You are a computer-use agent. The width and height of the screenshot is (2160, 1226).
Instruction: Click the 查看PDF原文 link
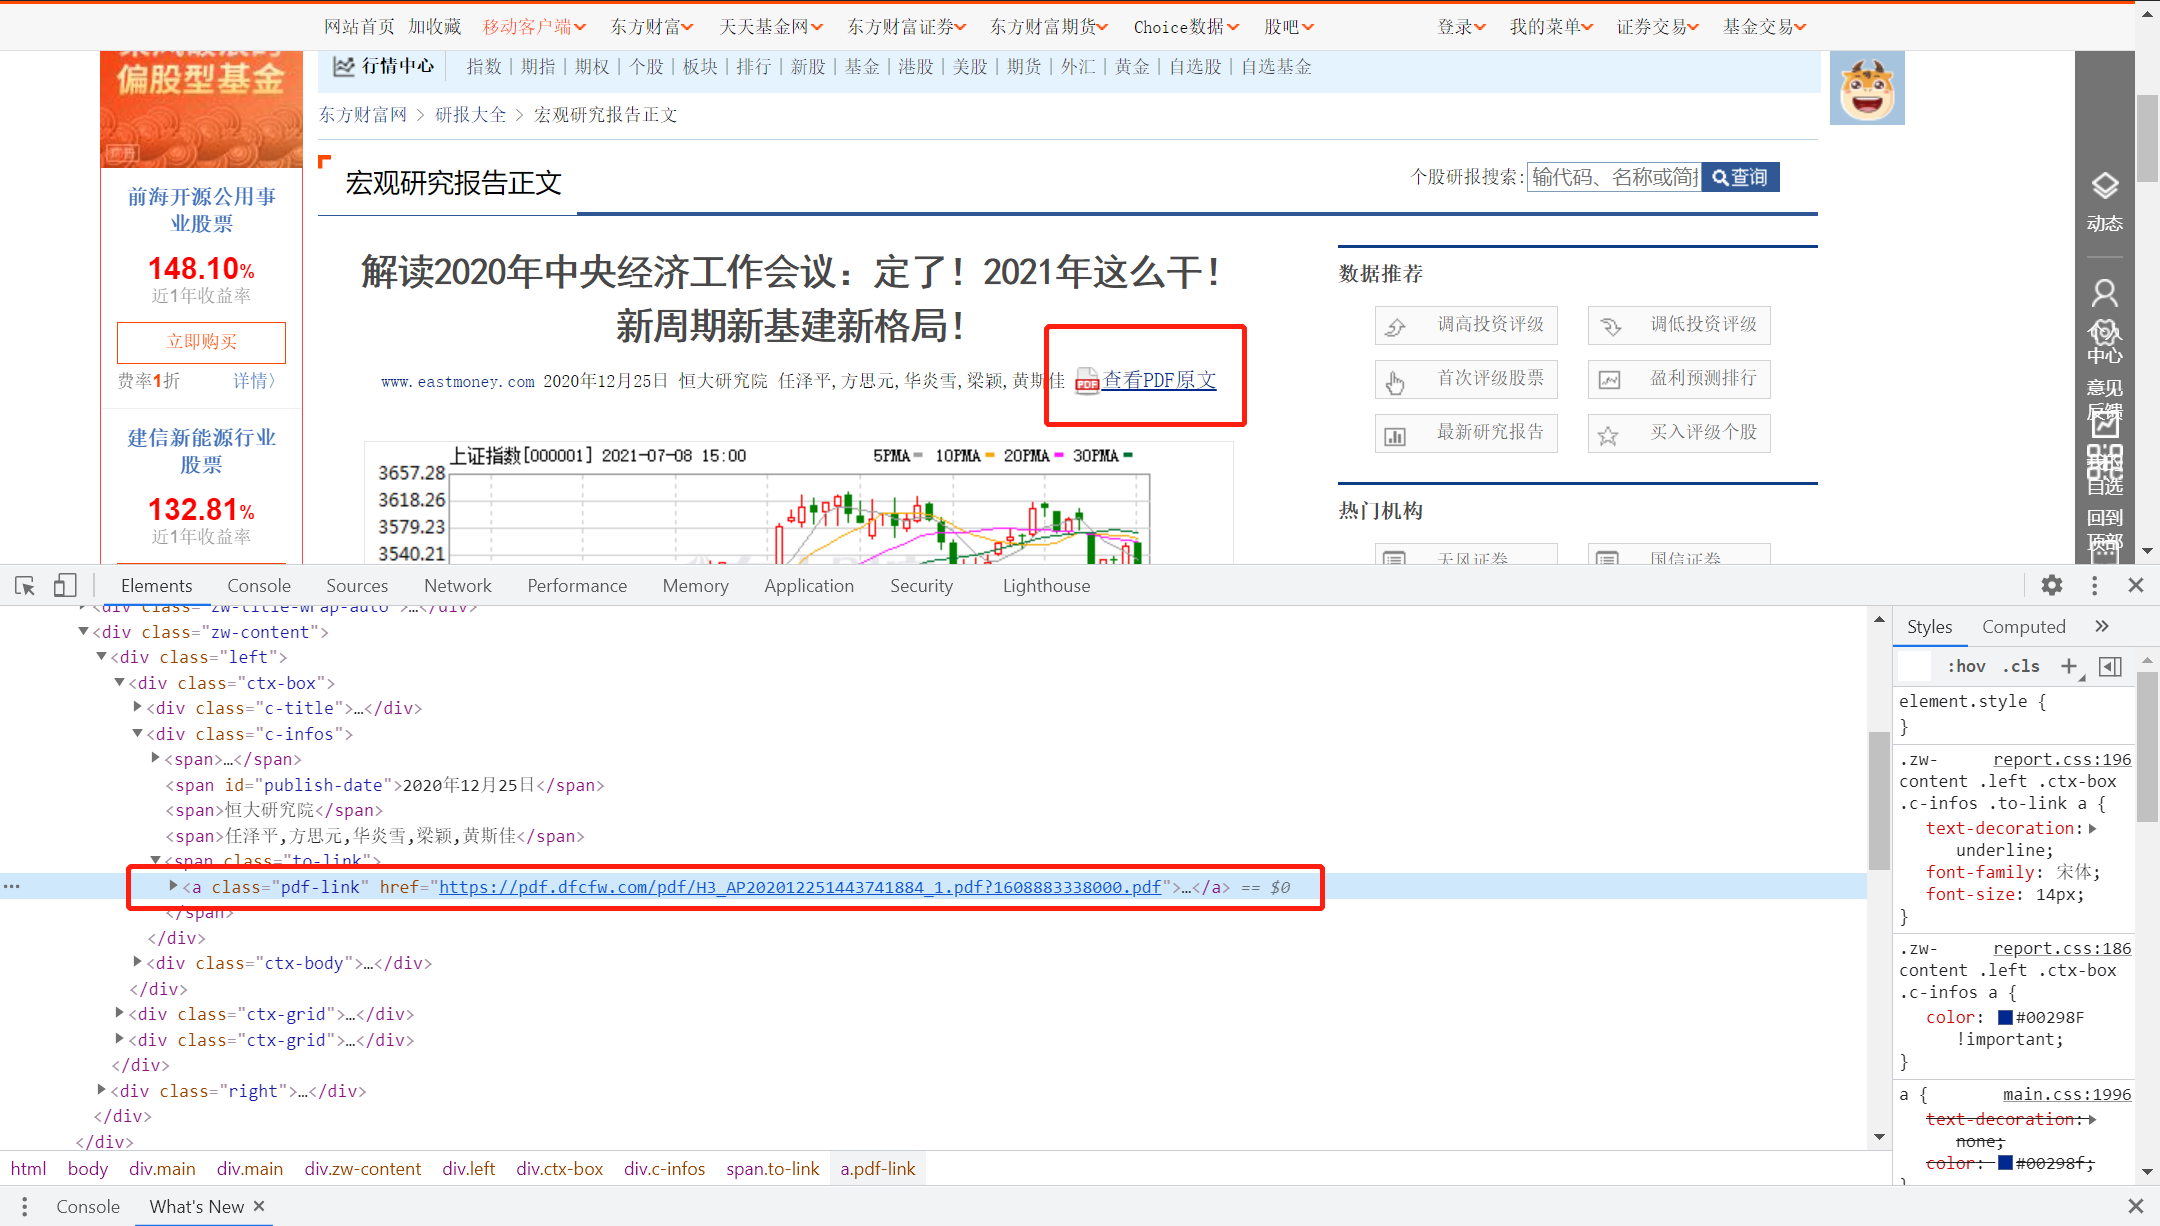click(1159, 381)
